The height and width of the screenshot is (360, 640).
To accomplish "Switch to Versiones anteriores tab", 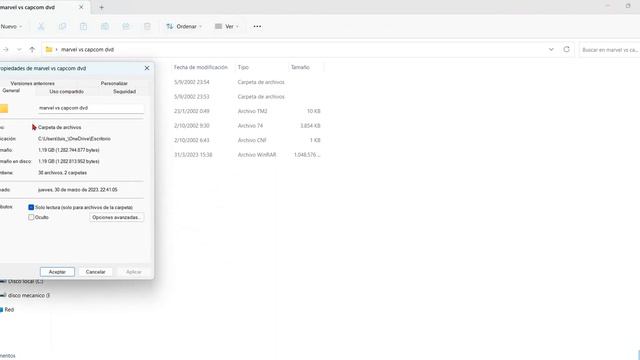I will tap(33, 83).
